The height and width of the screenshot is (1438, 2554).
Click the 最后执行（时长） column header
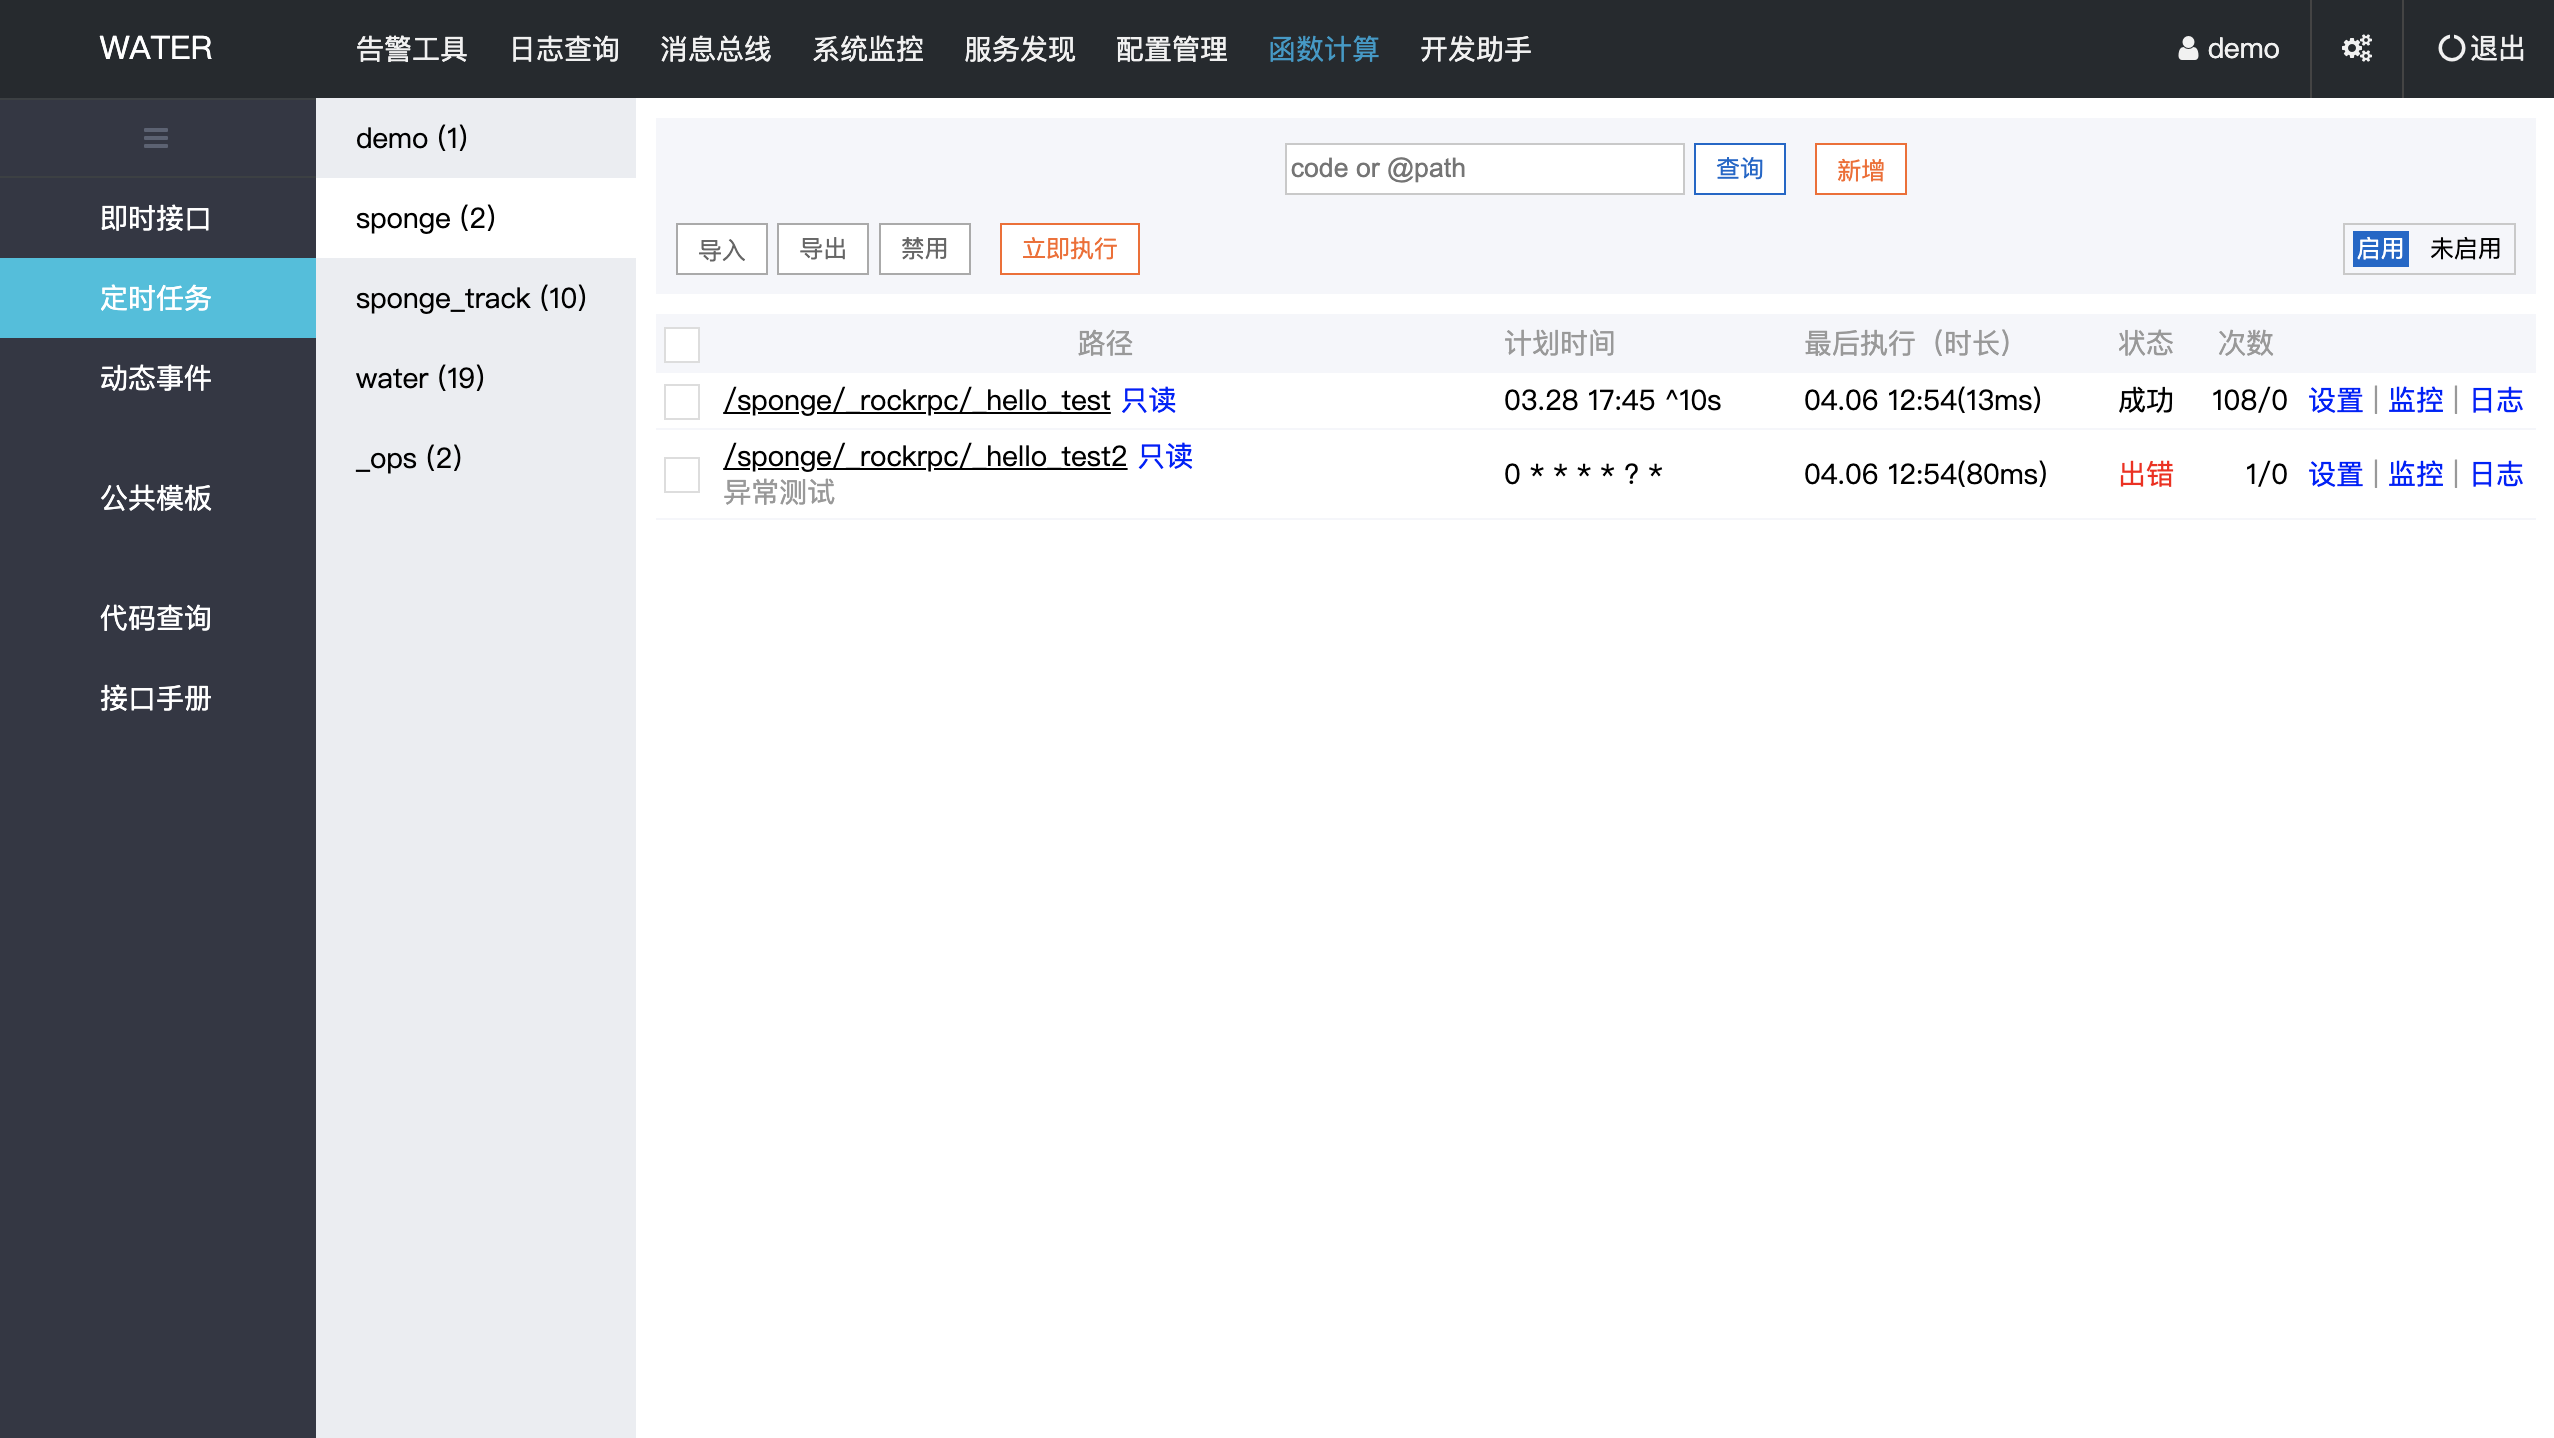click(x=1908, y=343)
